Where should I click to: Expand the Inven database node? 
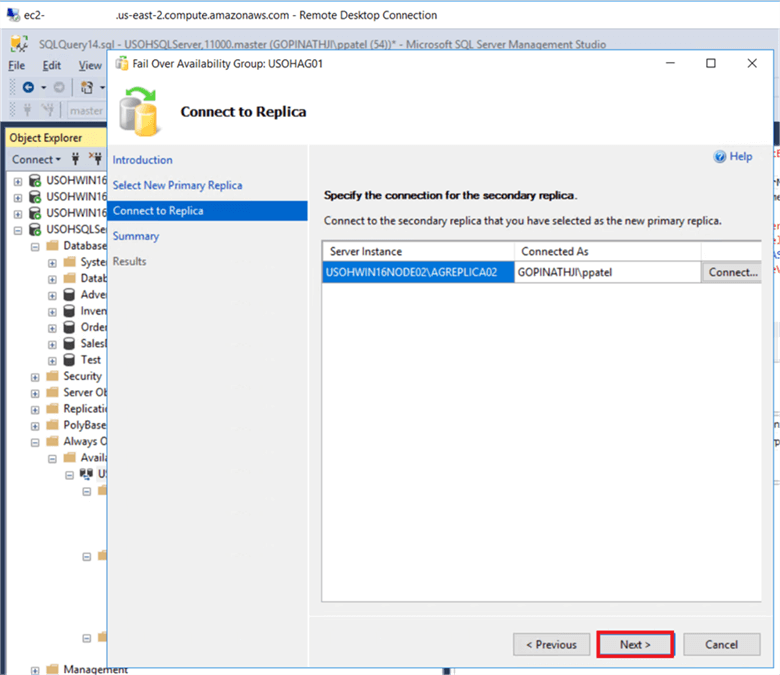click(52, 312)
